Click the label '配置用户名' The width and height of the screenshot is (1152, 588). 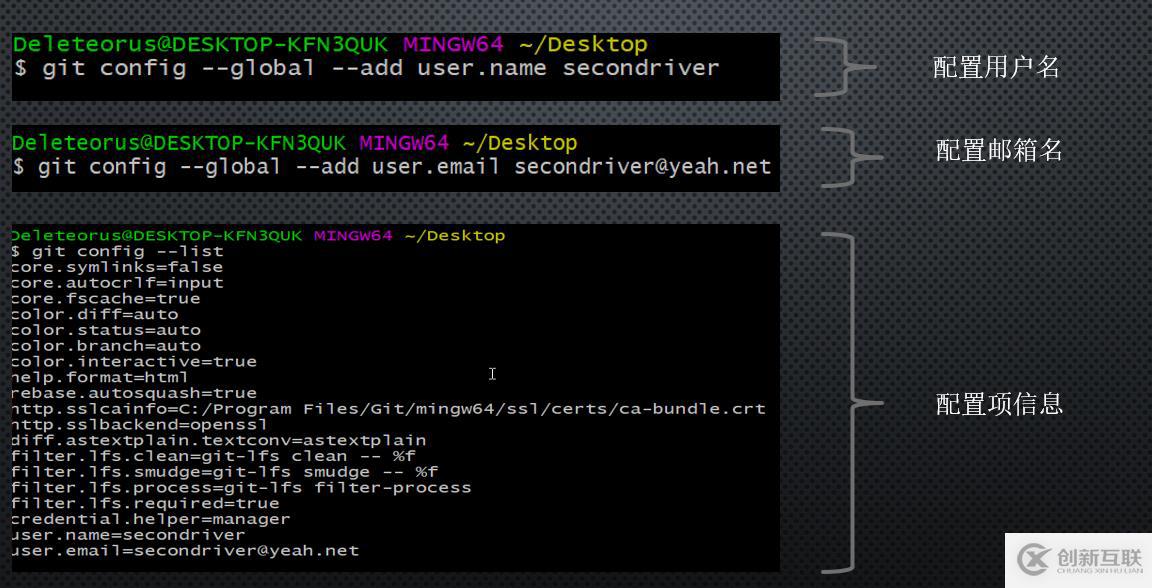[996, 68]
